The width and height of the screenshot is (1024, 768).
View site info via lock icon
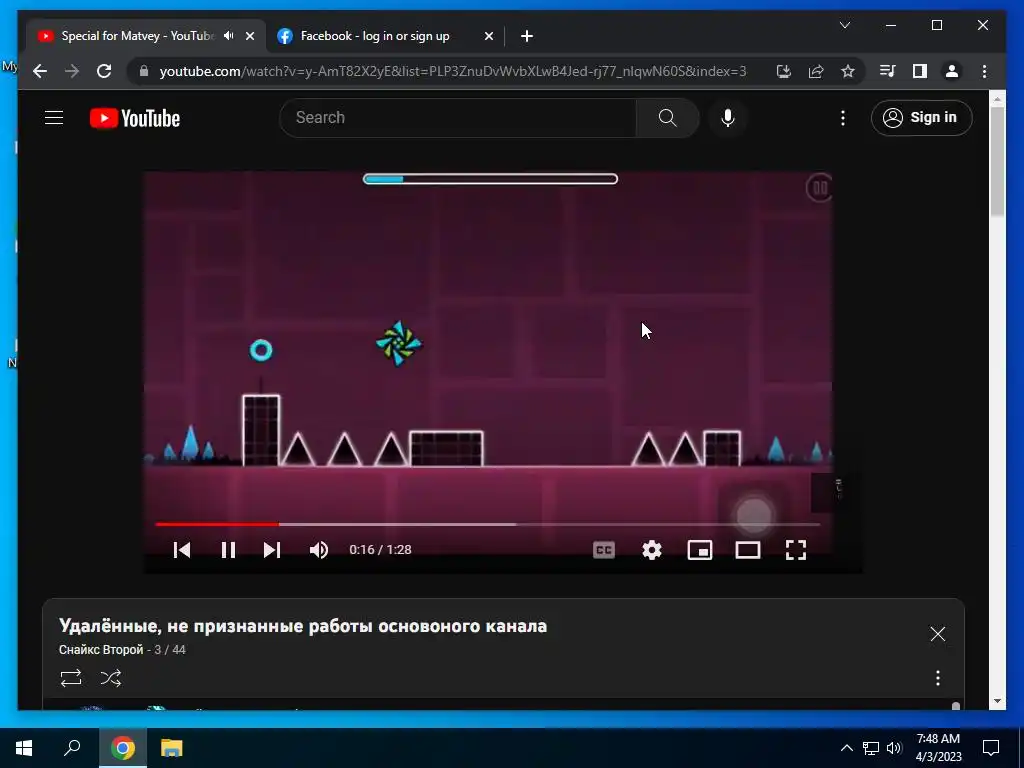(x=144, y=71)
